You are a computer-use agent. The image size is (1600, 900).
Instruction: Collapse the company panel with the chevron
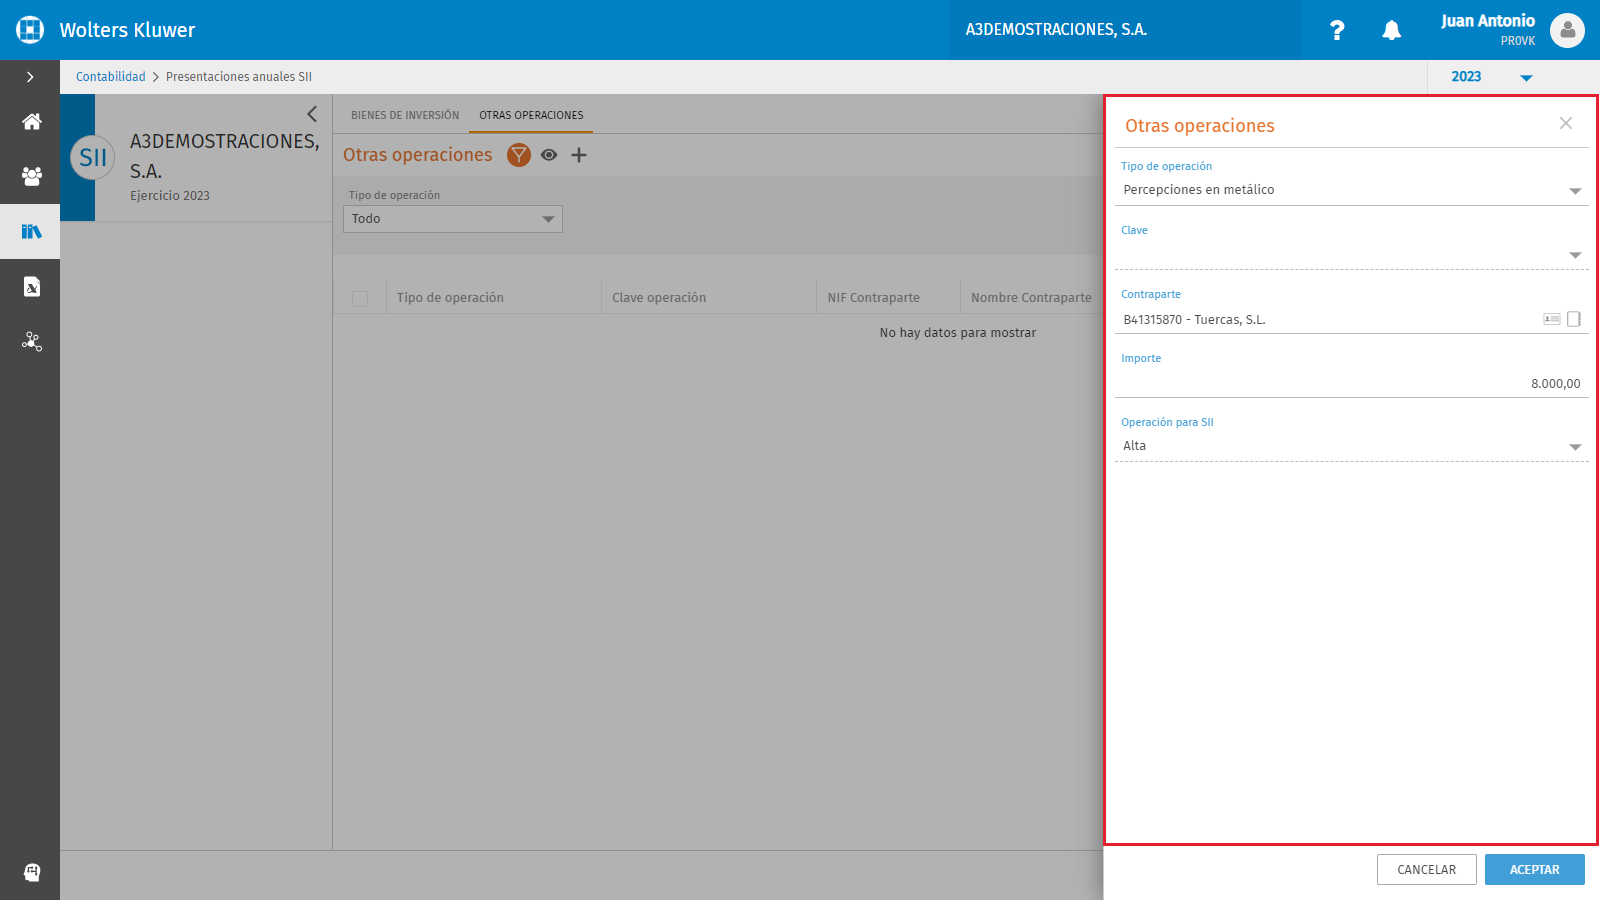coord(312,114)
